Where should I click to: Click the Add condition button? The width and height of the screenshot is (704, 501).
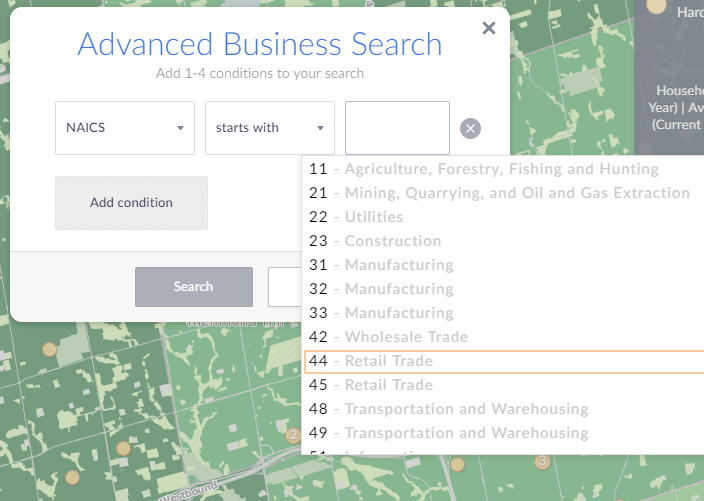coord(131,203)
